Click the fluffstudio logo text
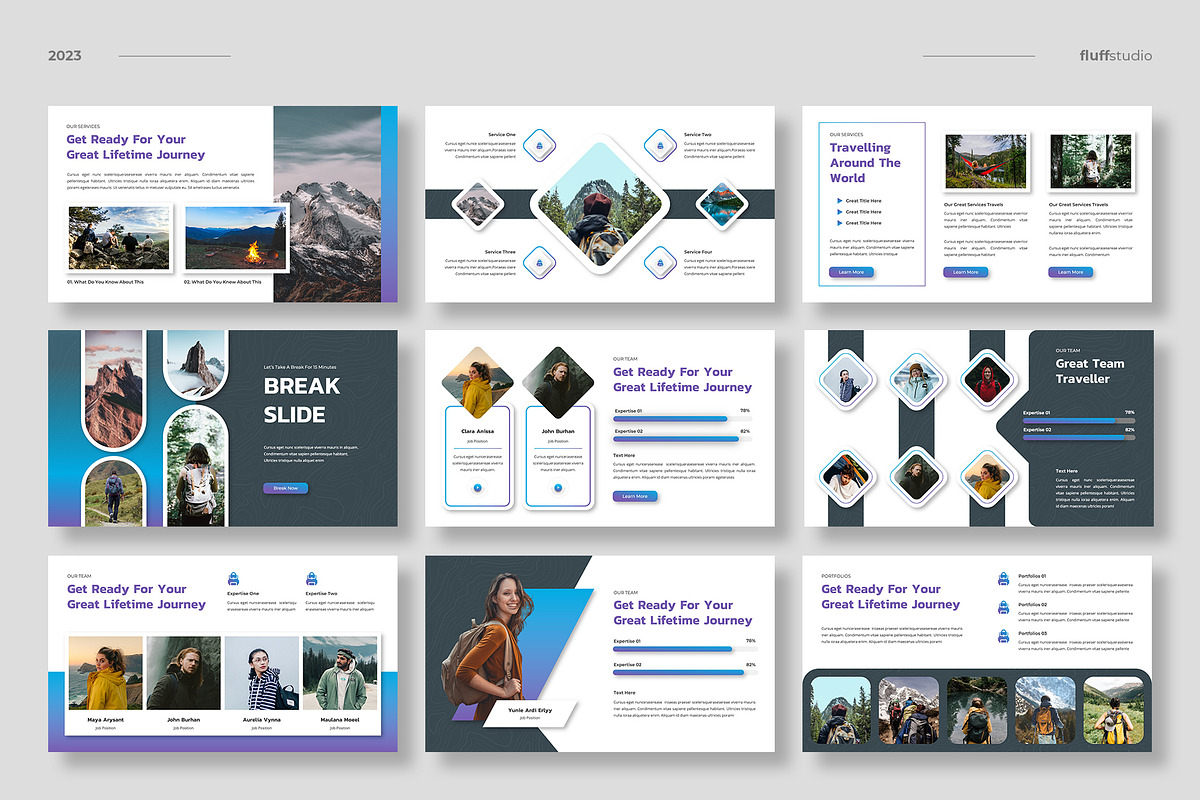 tap(1116, 56)
